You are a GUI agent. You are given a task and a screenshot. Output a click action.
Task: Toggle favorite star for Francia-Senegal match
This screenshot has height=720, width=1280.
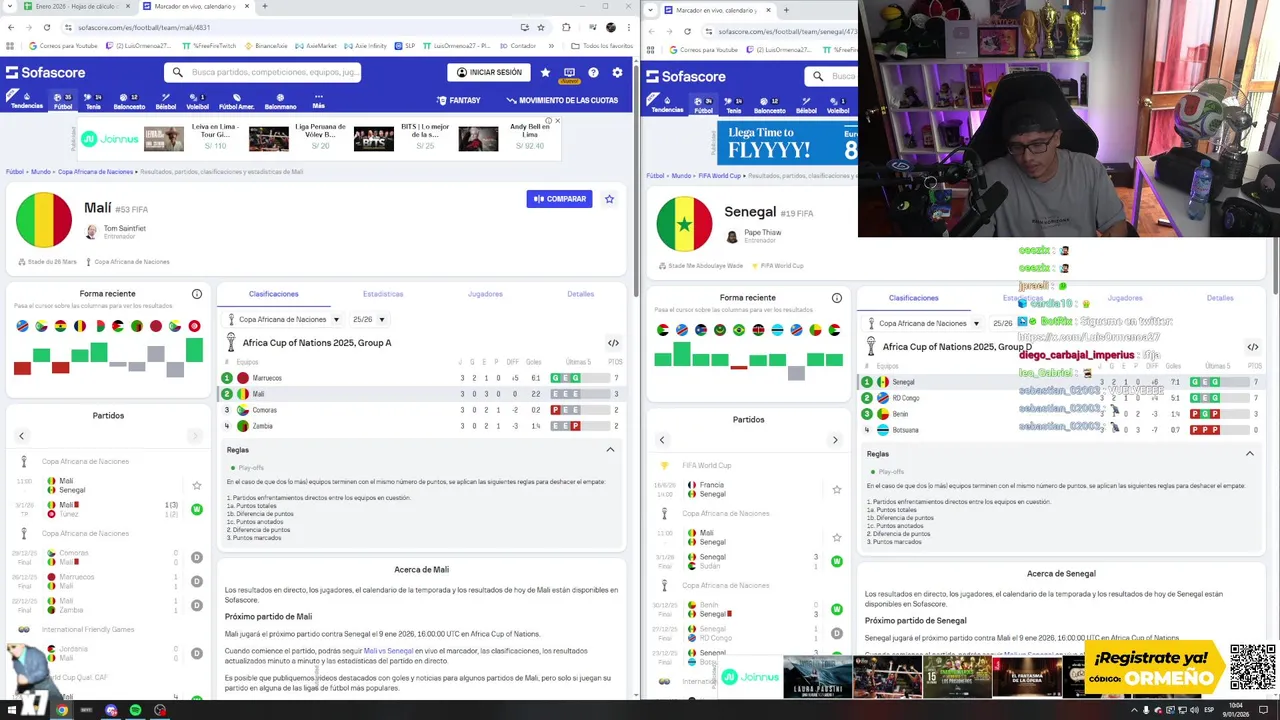click(x=837, y=490)
